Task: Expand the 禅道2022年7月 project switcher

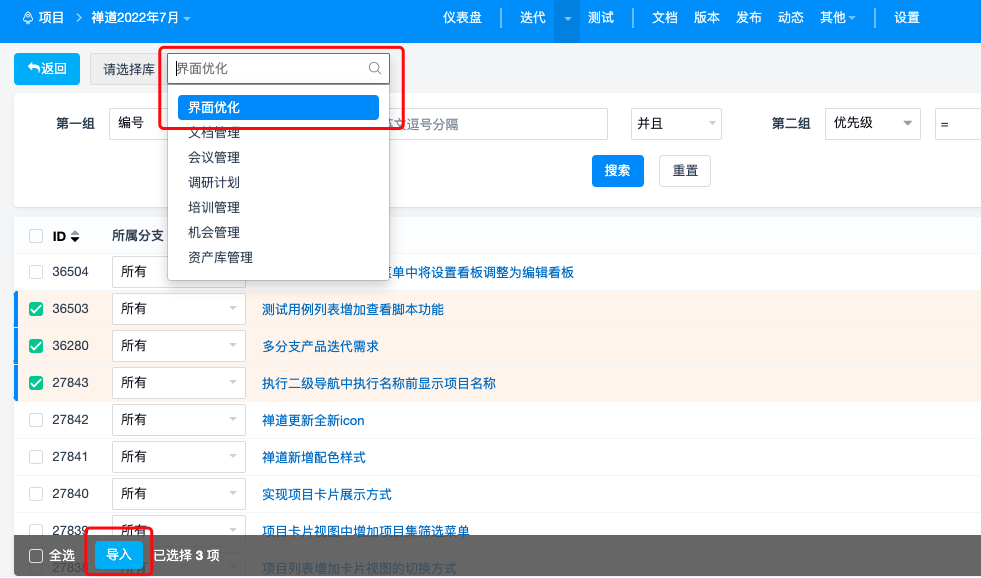Action: [141, 18]
